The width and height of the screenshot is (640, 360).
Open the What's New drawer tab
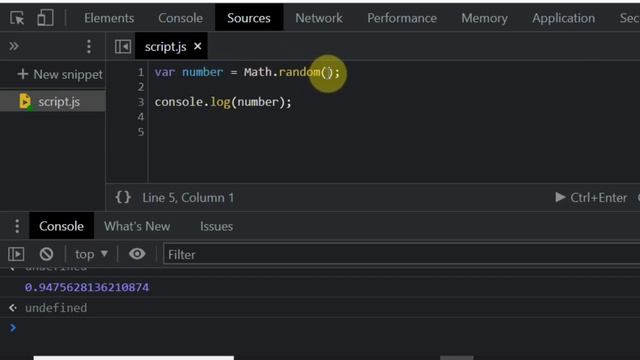(137, 226)
